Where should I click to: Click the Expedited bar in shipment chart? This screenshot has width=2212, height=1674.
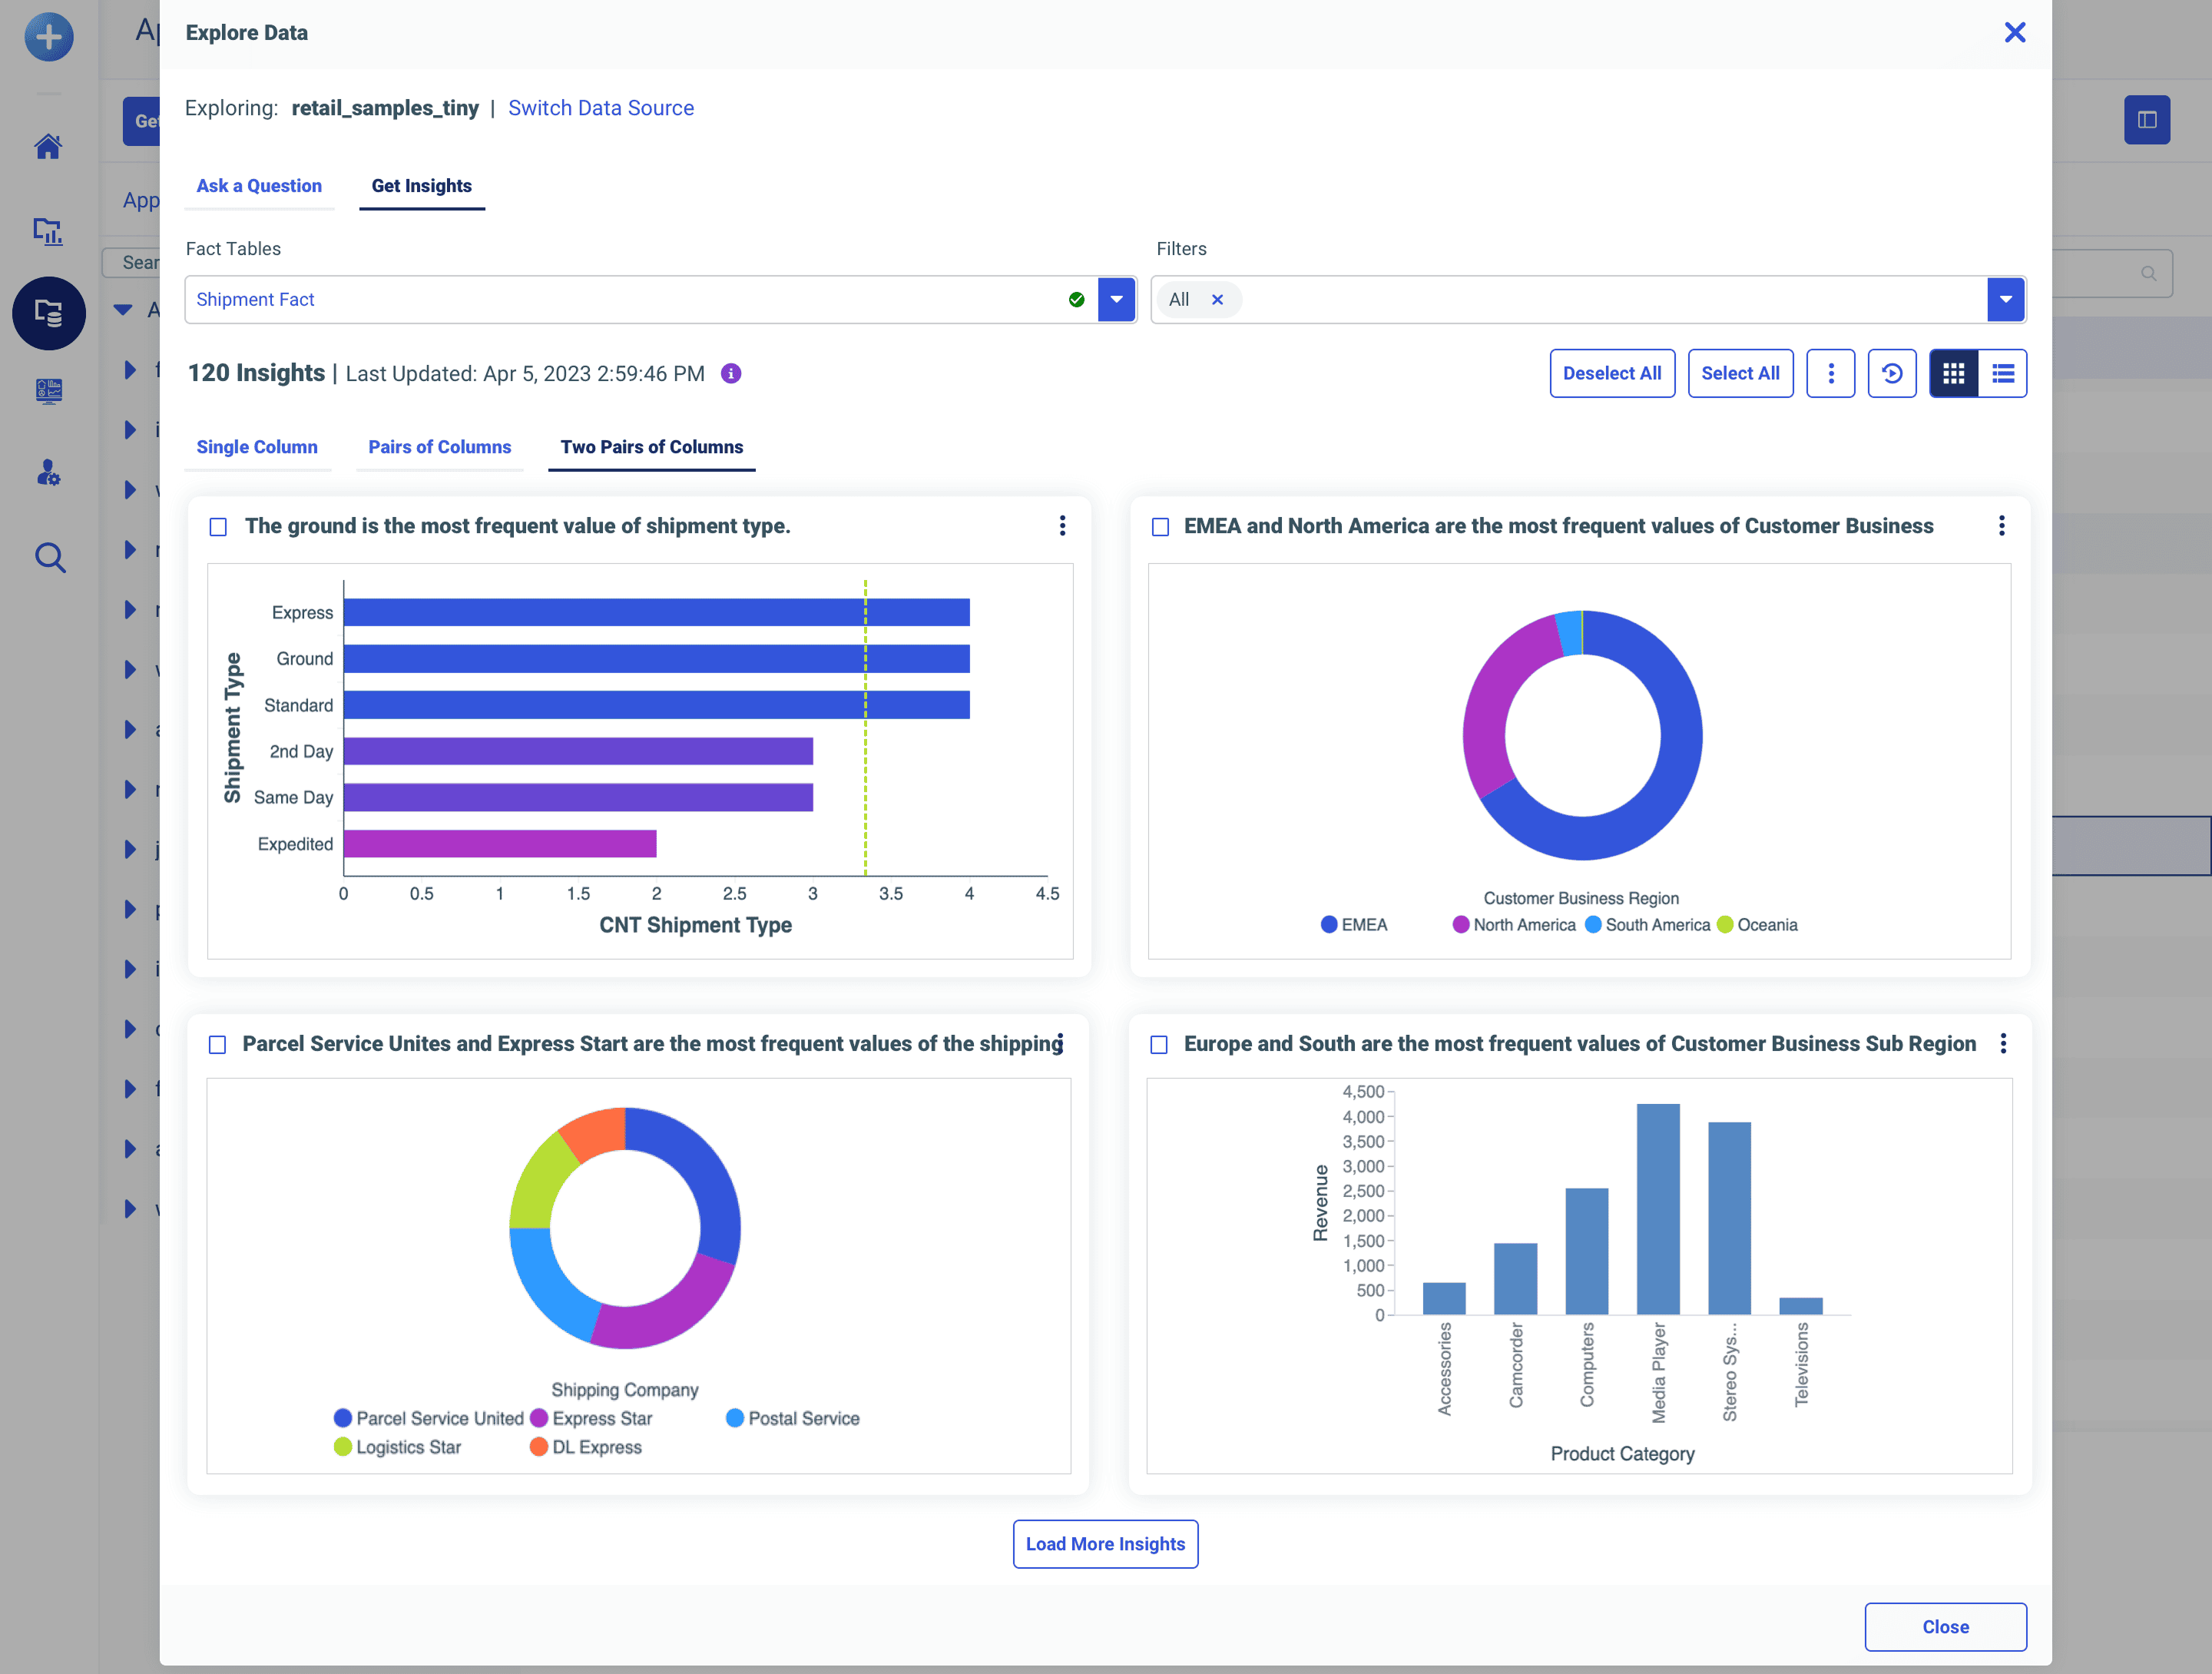tap(500, 844)
